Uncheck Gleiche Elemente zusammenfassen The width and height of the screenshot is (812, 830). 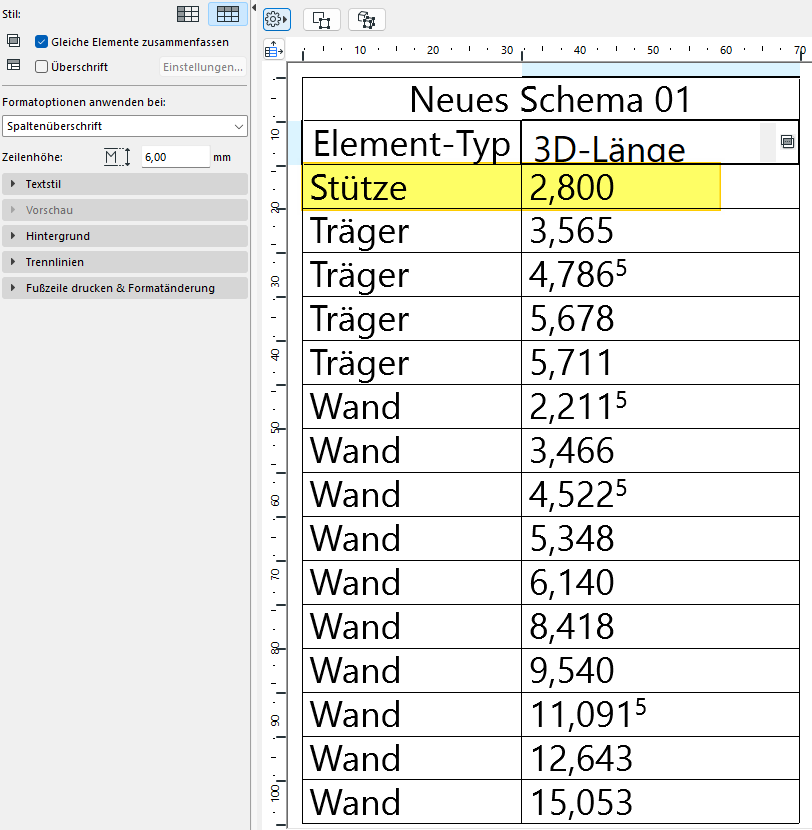click(x=42, y=42)
